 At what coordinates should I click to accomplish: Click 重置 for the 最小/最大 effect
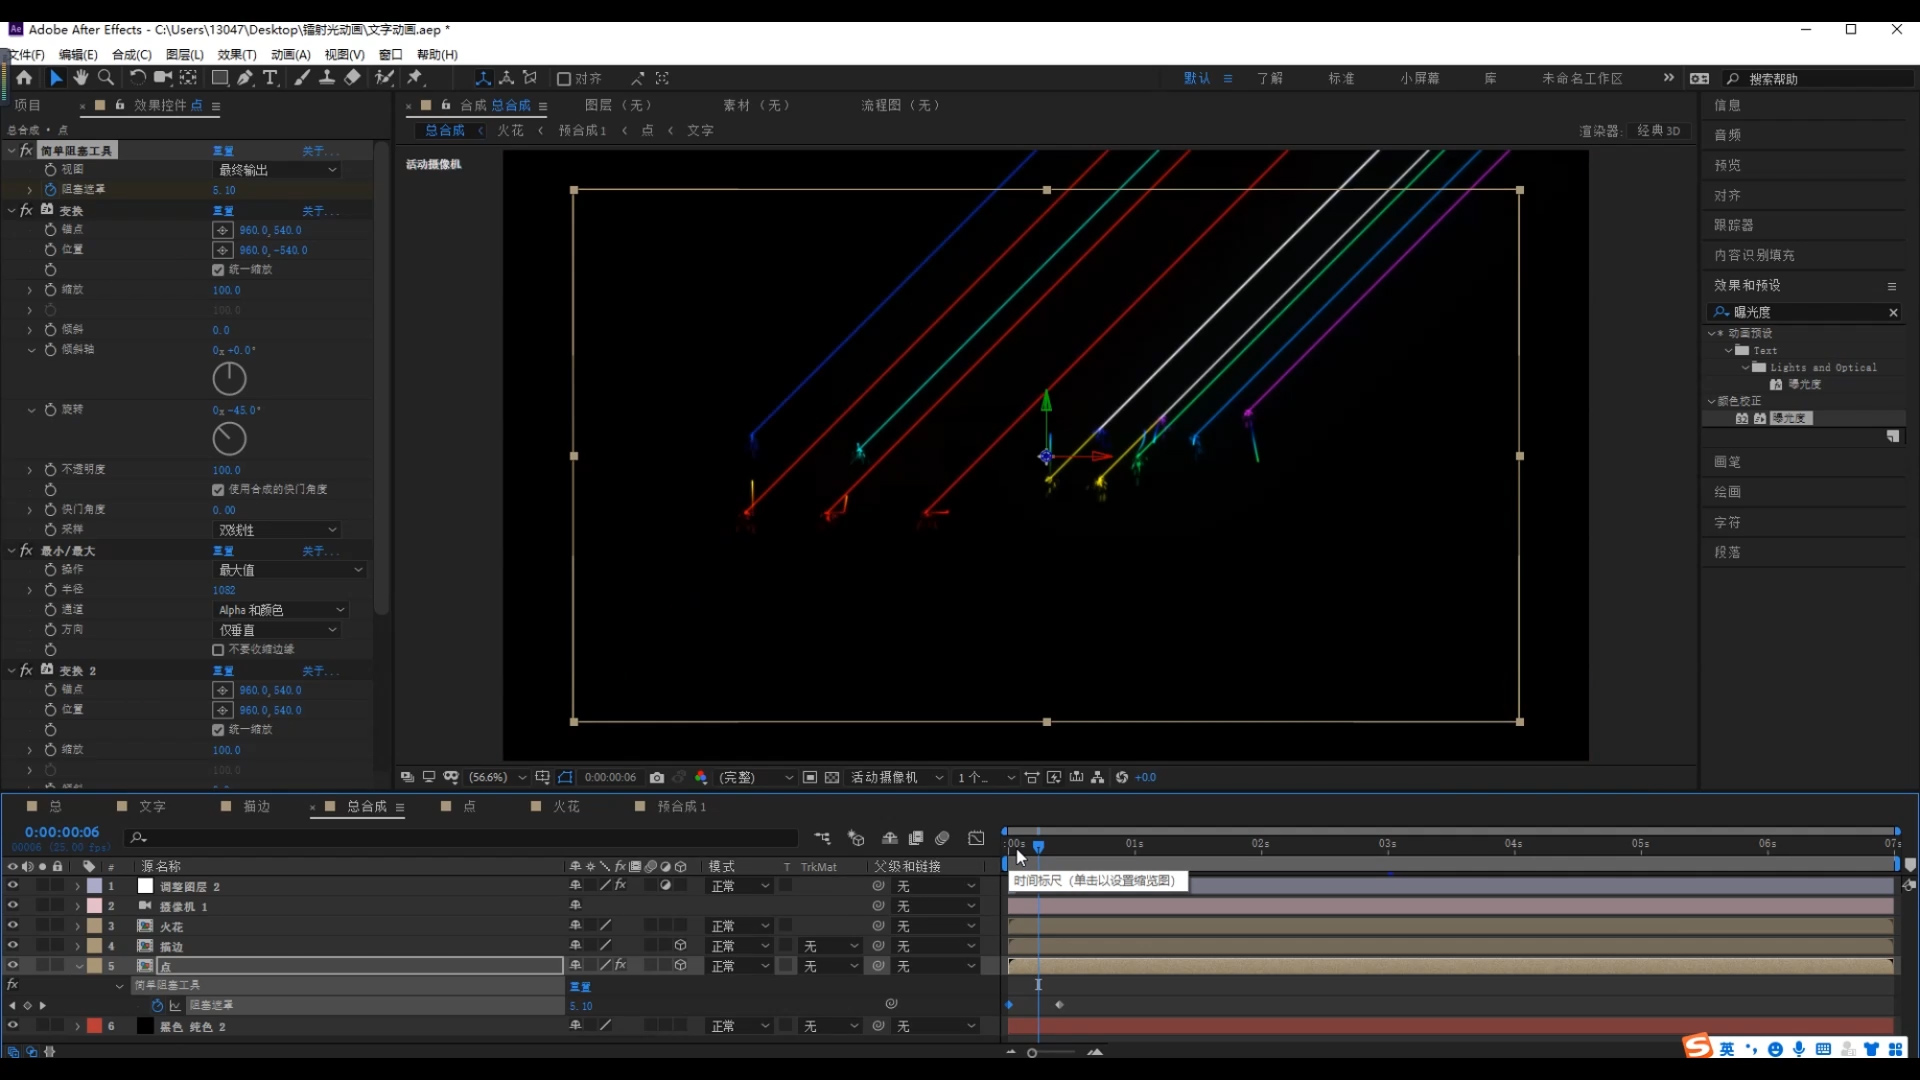(223, 551)
